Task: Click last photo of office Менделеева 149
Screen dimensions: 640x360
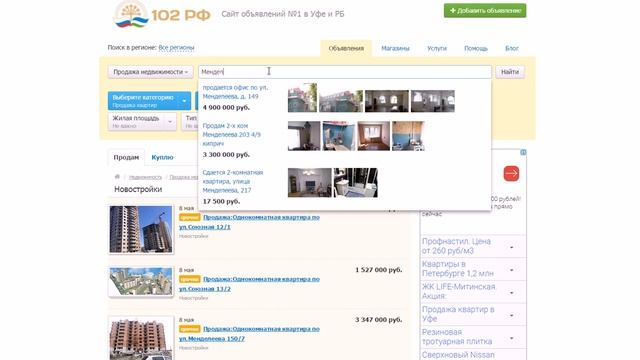Action: click(x=433, y=101)
